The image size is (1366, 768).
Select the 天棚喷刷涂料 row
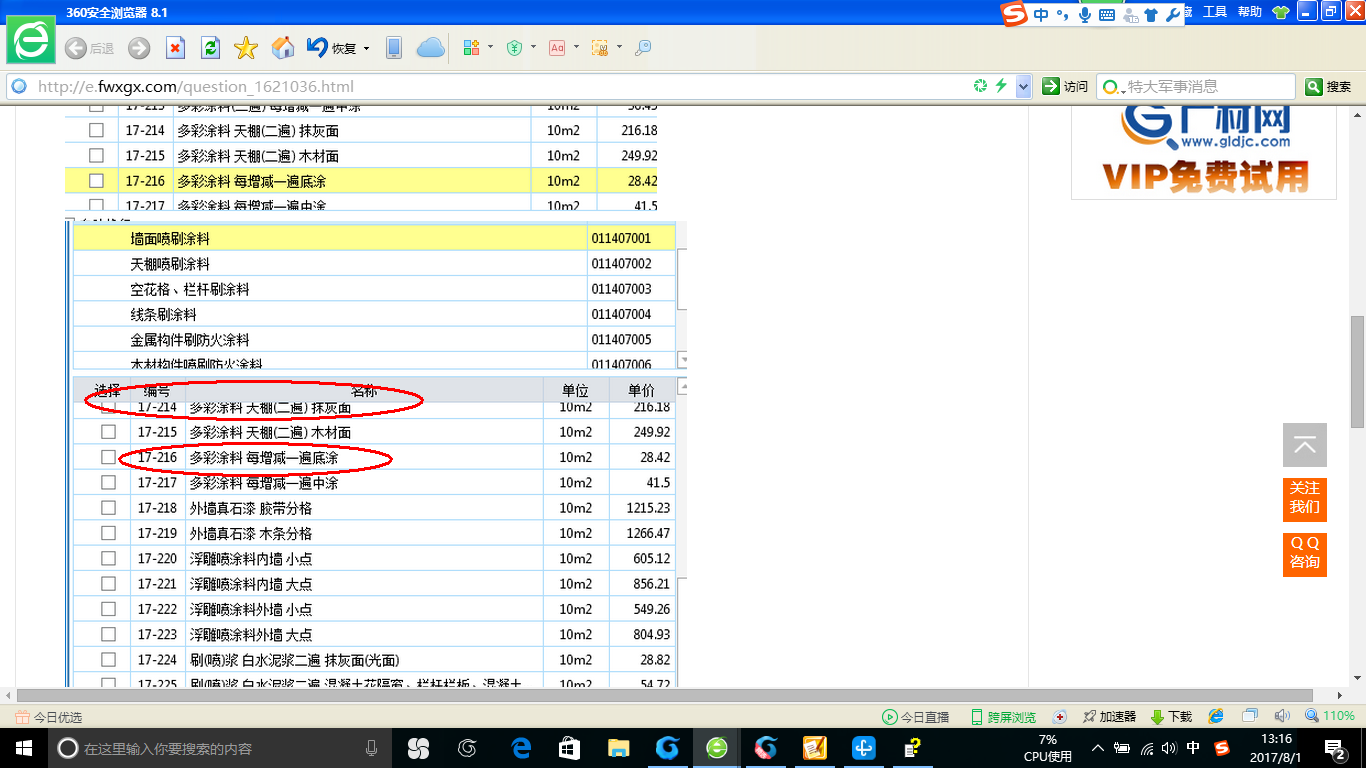pyautogui.click(x=374, y=264)
